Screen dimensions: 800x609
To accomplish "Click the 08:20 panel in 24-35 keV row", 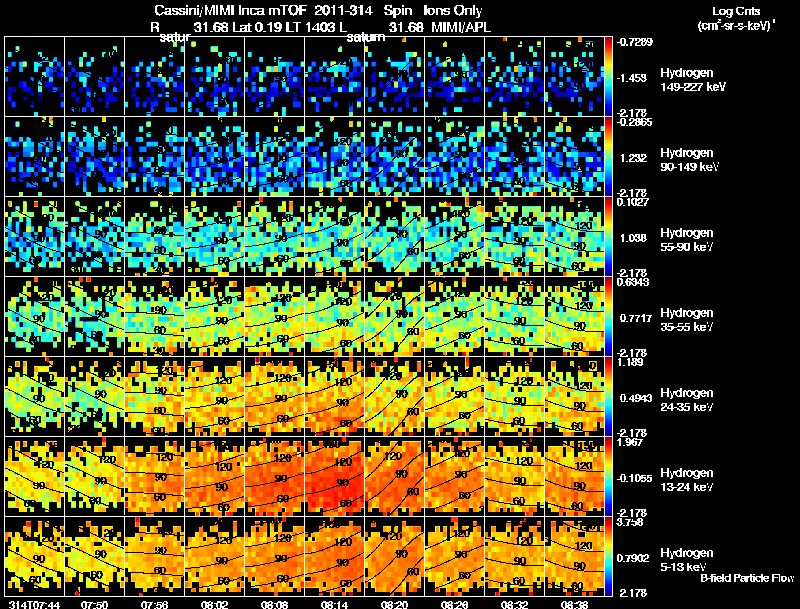I will (x=394, y=396).
